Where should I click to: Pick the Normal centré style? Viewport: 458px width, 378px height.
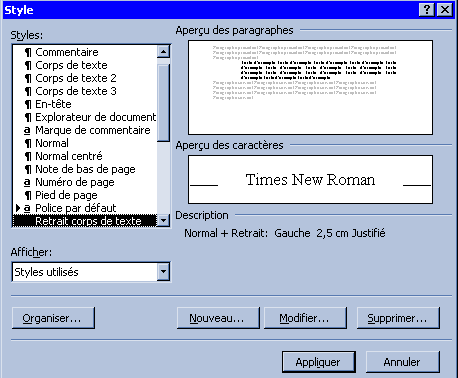coord(85,156)
